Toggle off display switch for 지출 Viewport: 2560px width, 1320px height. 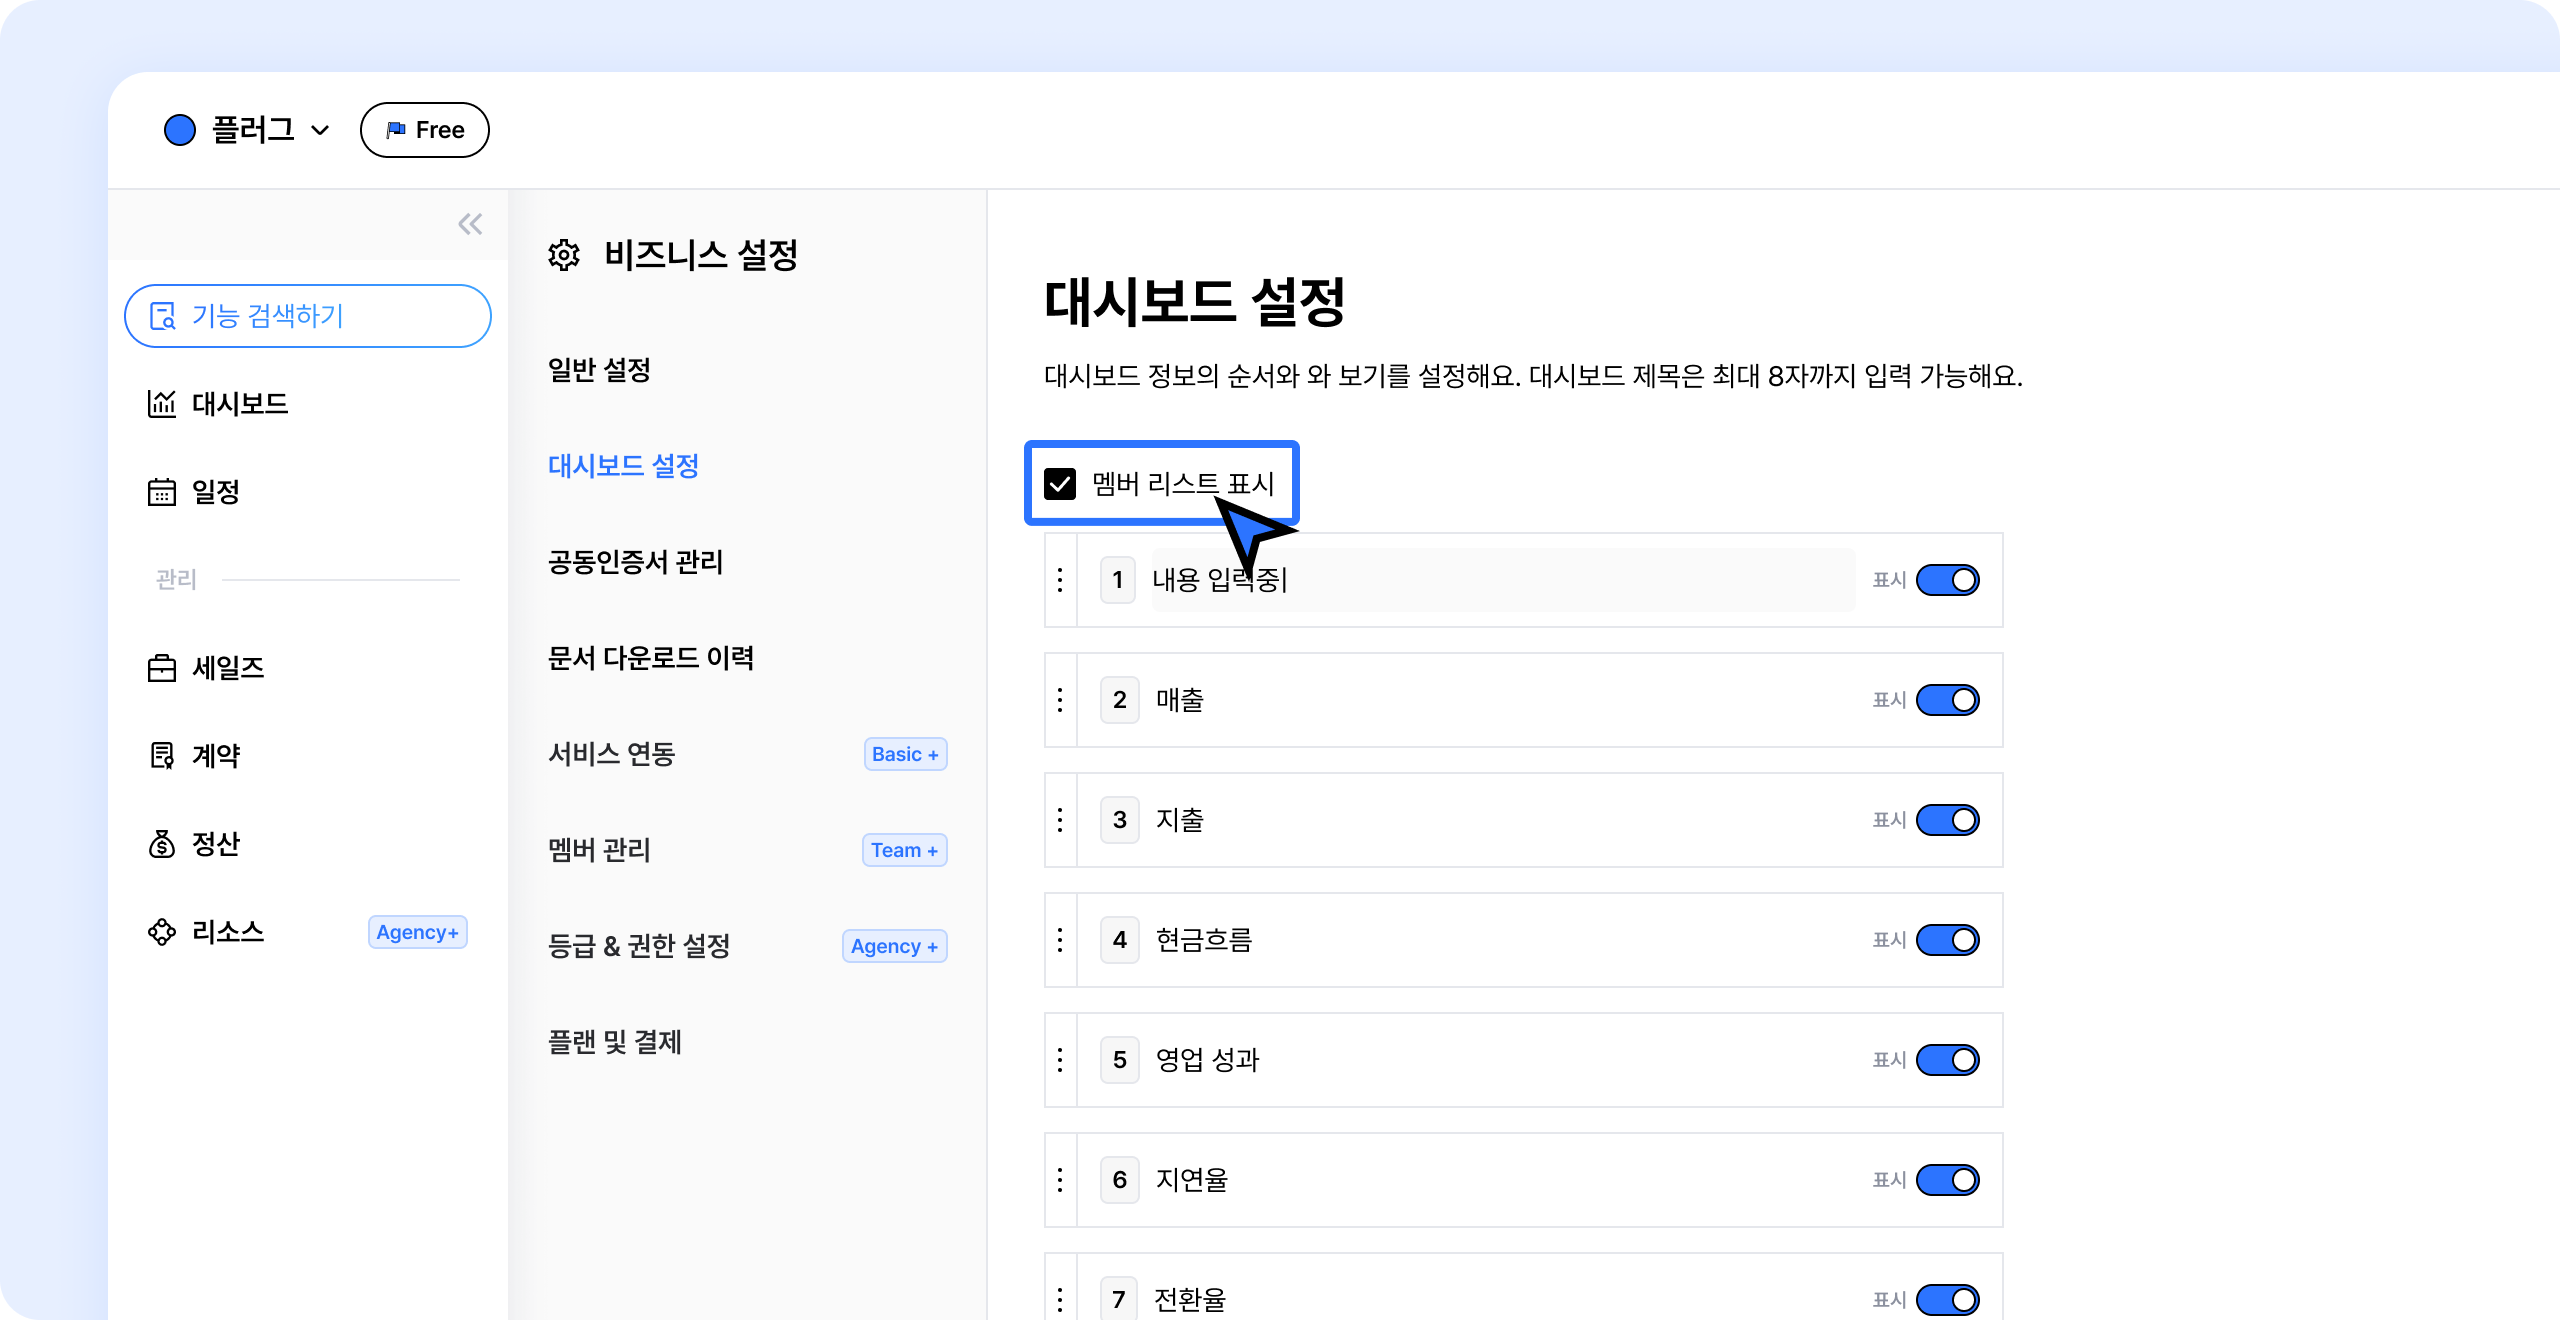coord(1947,820)
